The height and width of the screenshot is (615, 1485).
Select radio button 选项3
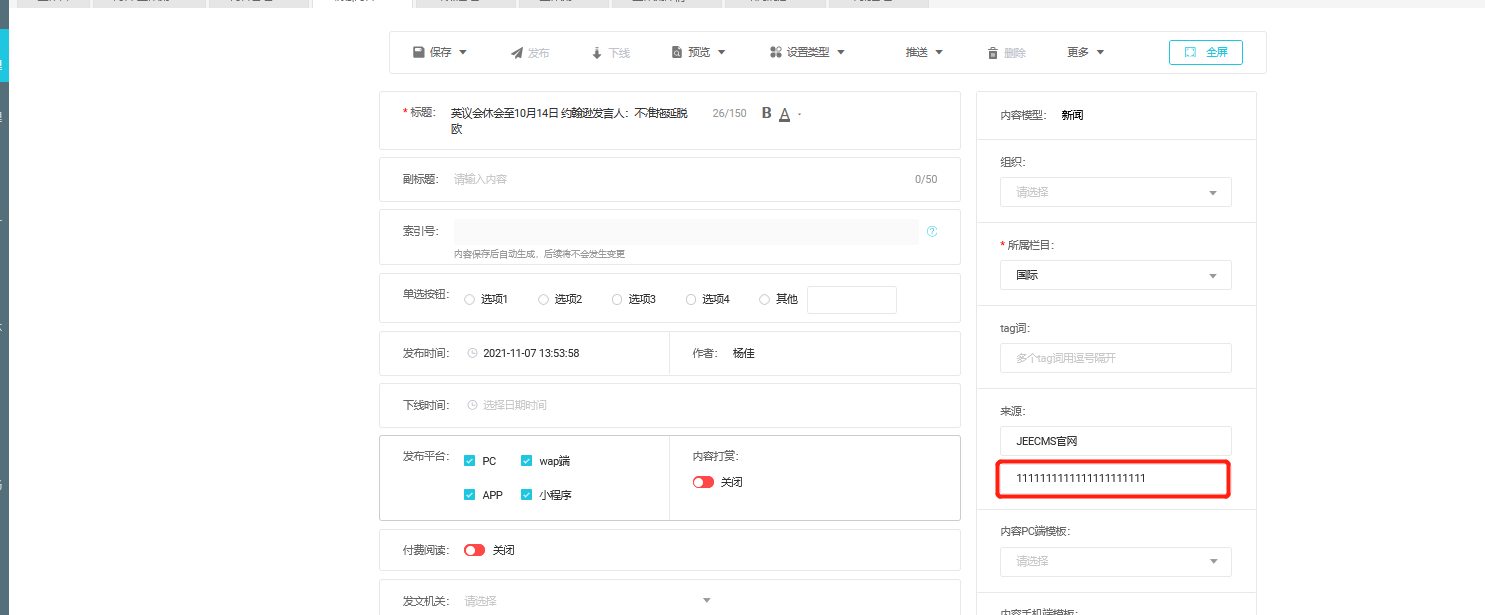click(x=617, y=299)
